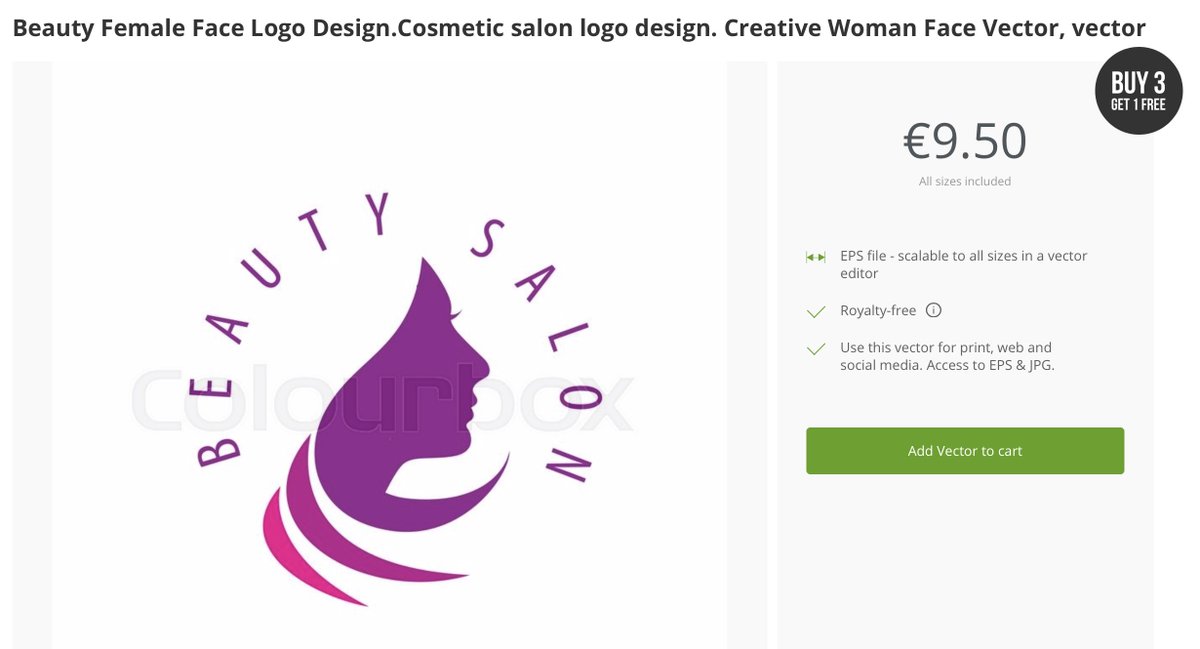Screen dimensions: 1200x649
Task: Click the All sizes included label
Action: point(965,182)
